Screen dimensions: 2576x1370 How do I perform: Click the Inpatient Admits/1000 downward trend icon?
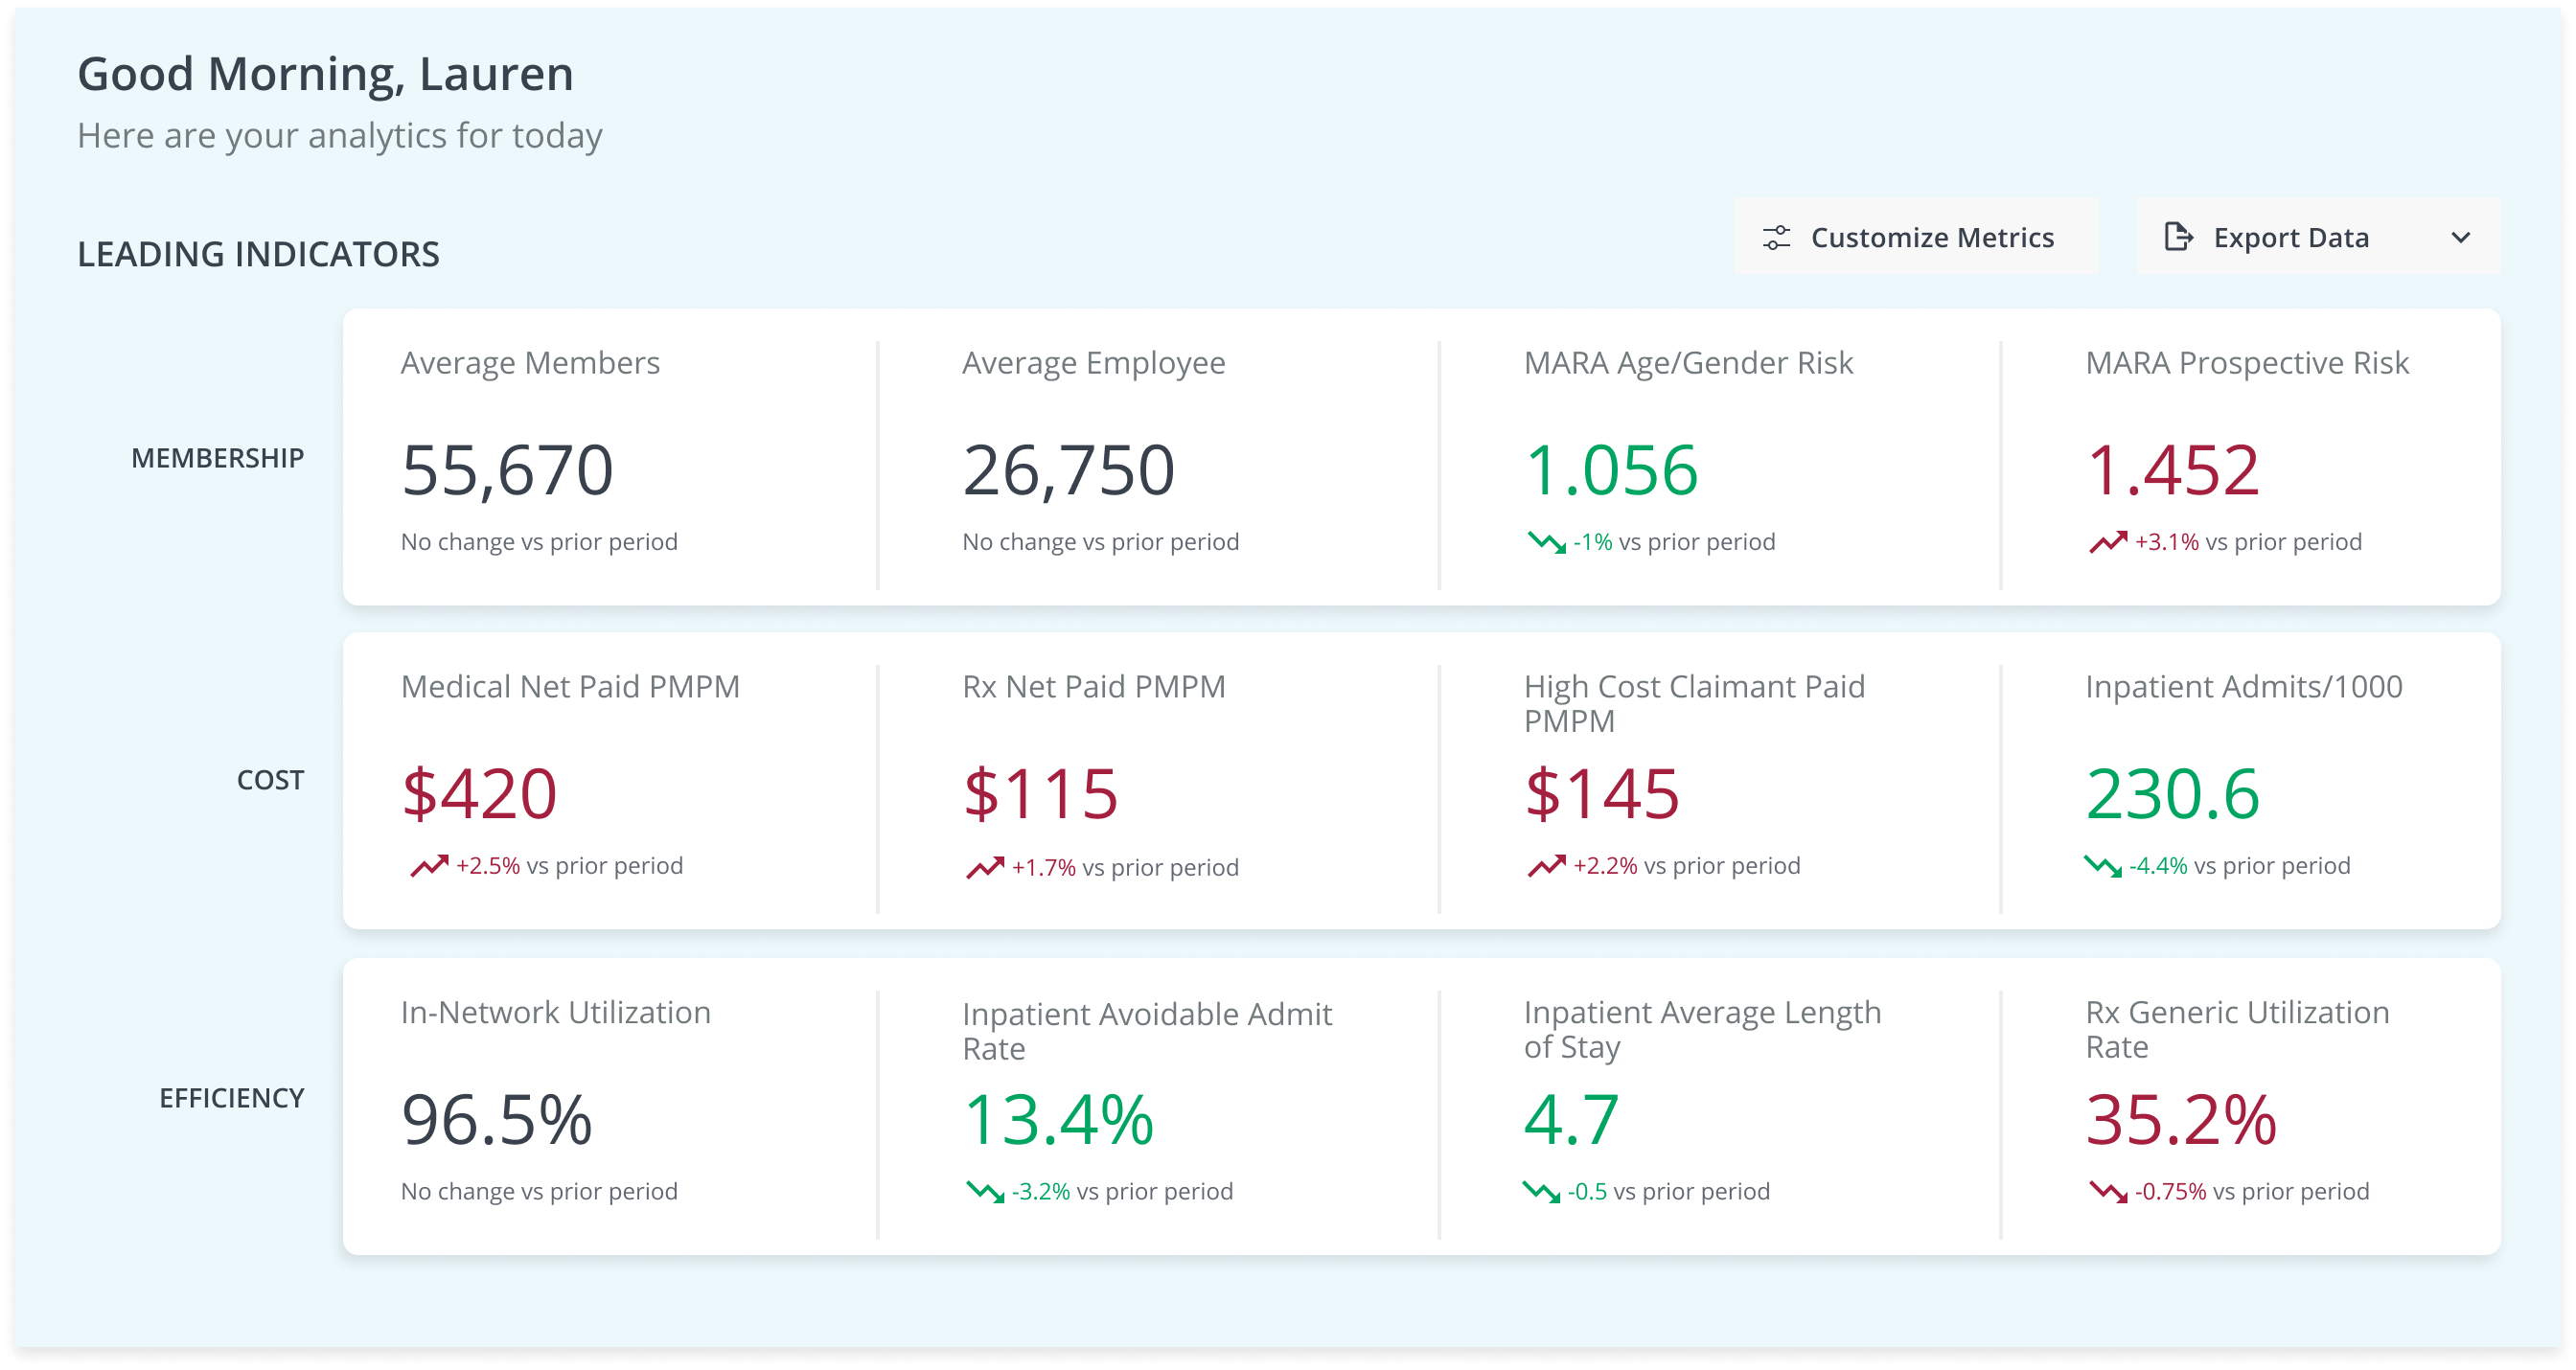(x=2102, y=866)
